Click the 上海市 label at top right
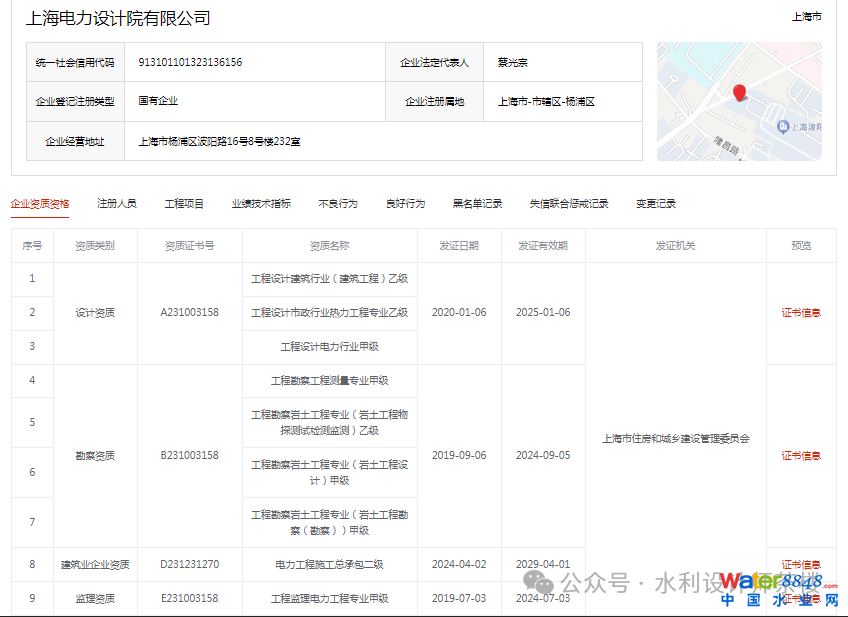 point(806,17)
